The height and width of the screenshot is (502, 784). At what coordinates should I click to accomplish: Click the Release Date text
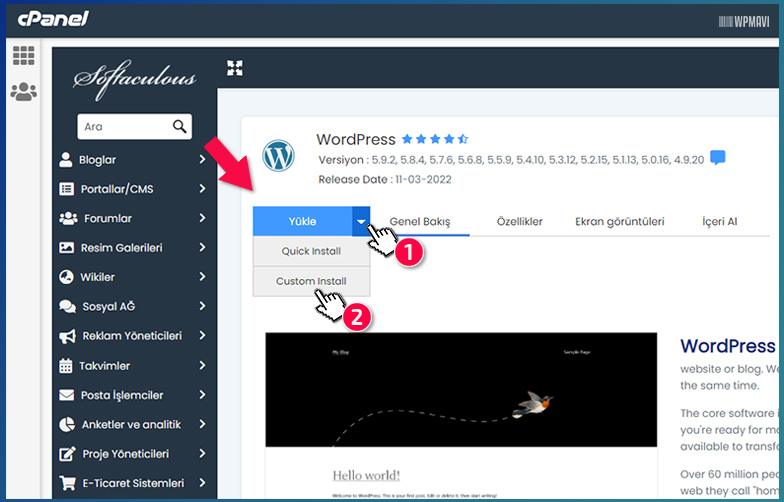385,180
